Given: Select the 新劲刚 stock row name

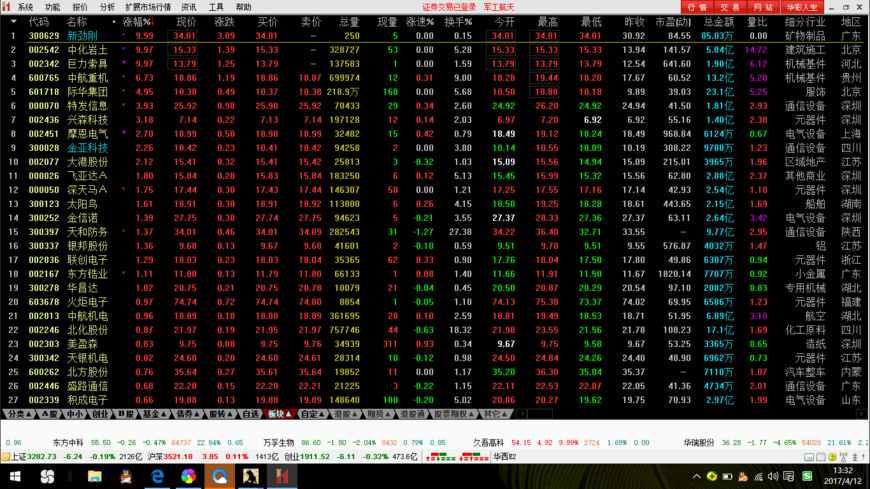Looking at the screenshot, I should (x=82, y=36).
